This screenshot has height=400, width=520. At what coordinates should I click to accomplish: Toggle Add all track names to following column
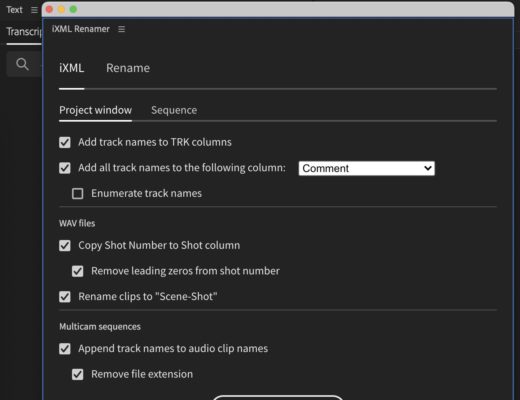click(x=65, y=168)
